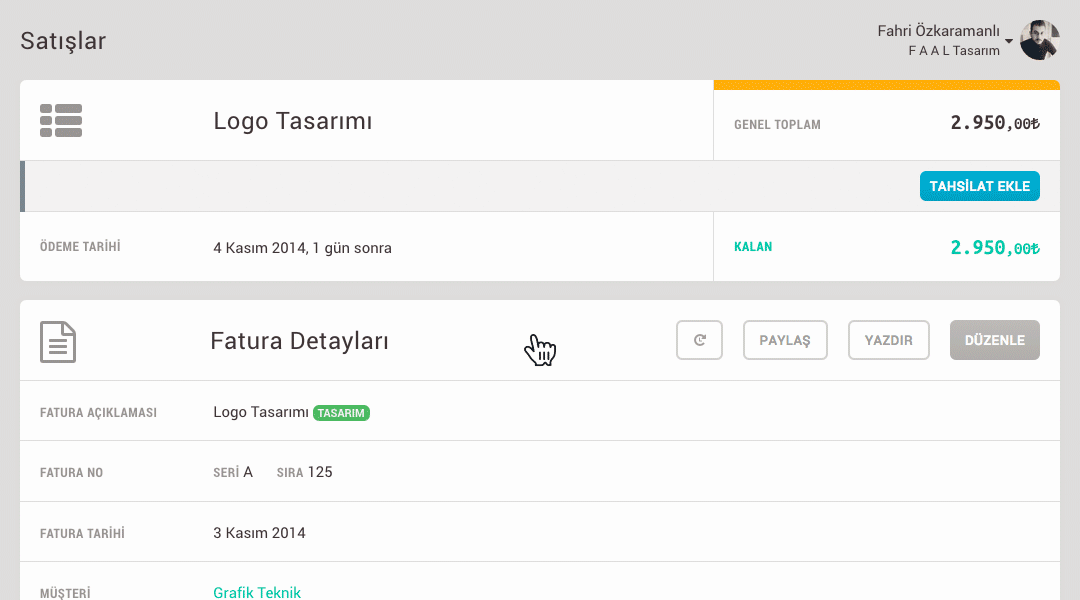Click the Genel Toplam 2.950,00 amount
The height and width of the screenshot is (600, 1080).
coord(994,124)
